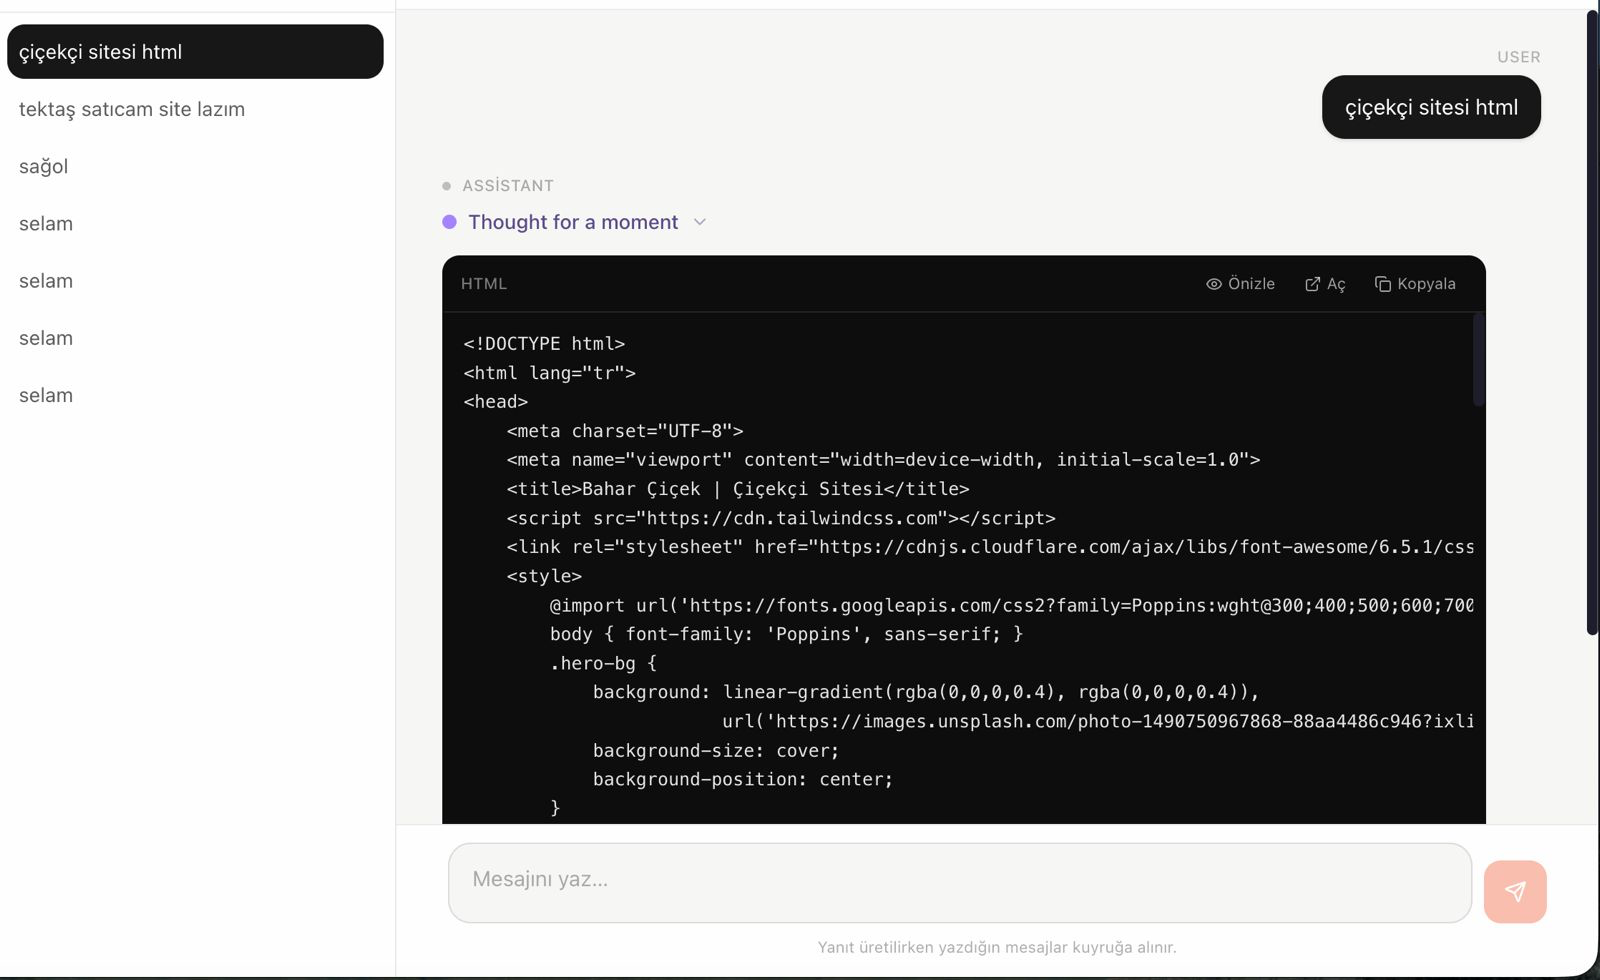
Task: Click the tailwindcss script code line
Action: pos(781,518)
